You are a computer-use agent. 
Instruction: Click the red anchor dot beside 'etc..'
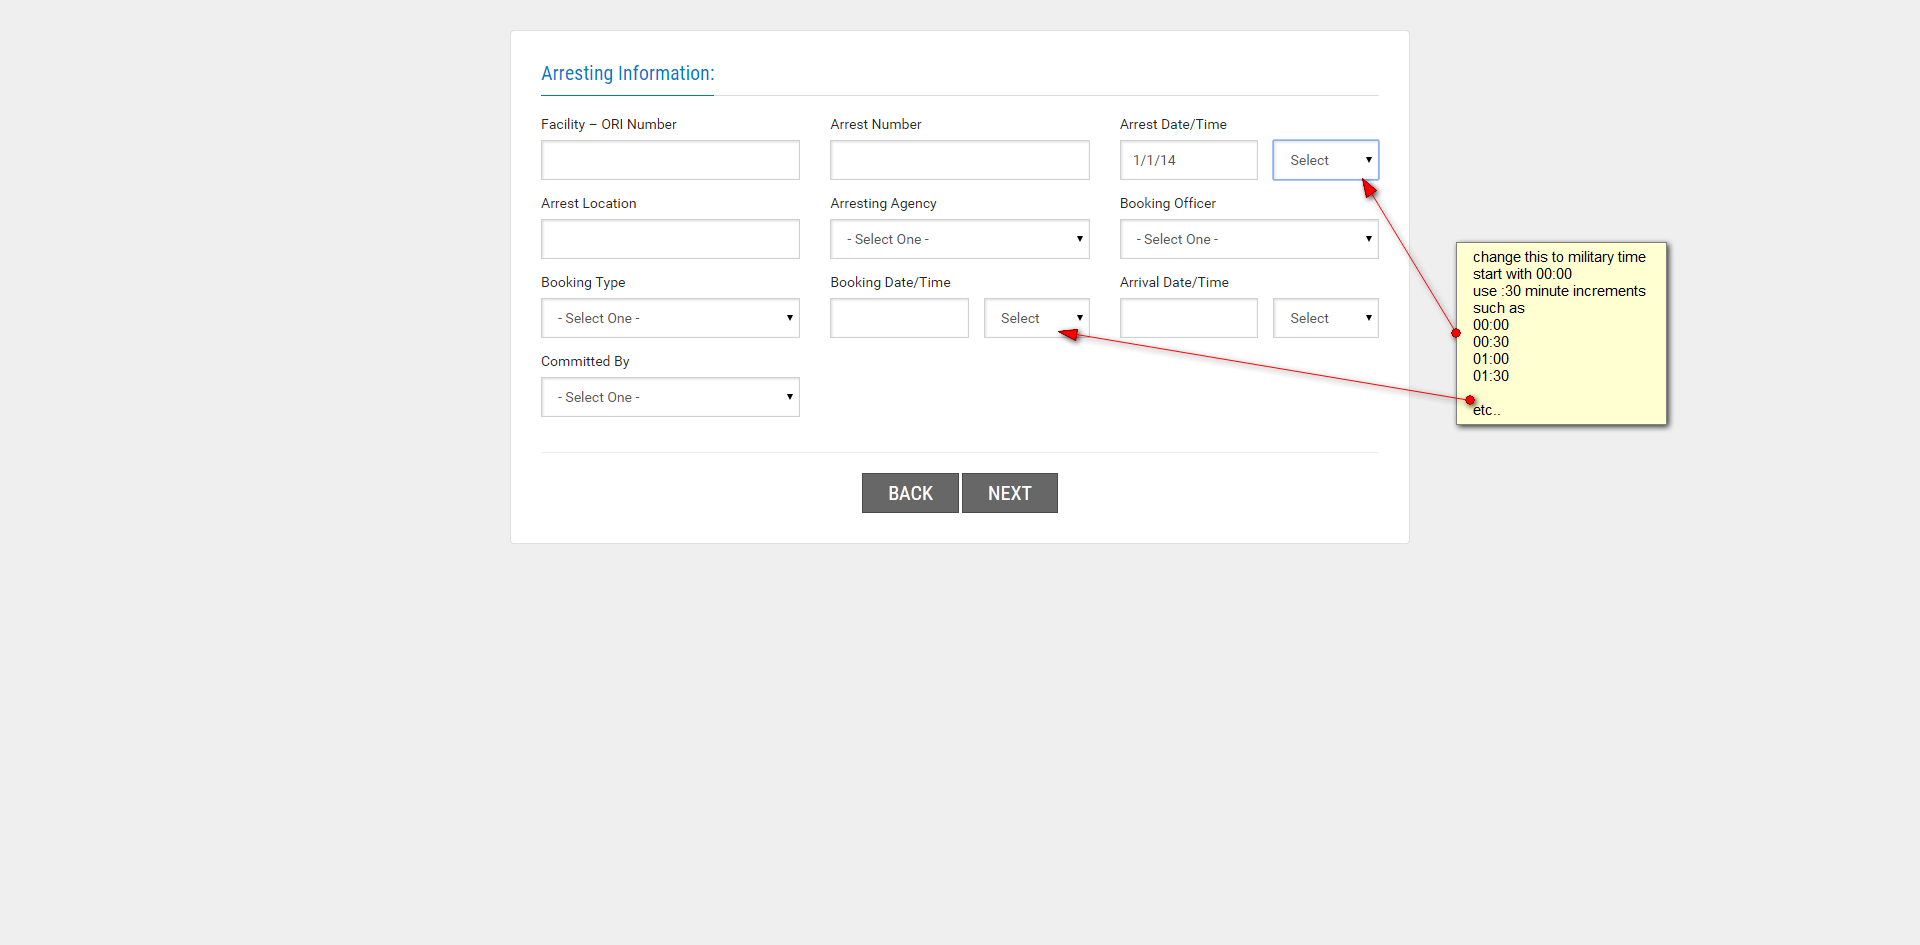click(1470, 400)
